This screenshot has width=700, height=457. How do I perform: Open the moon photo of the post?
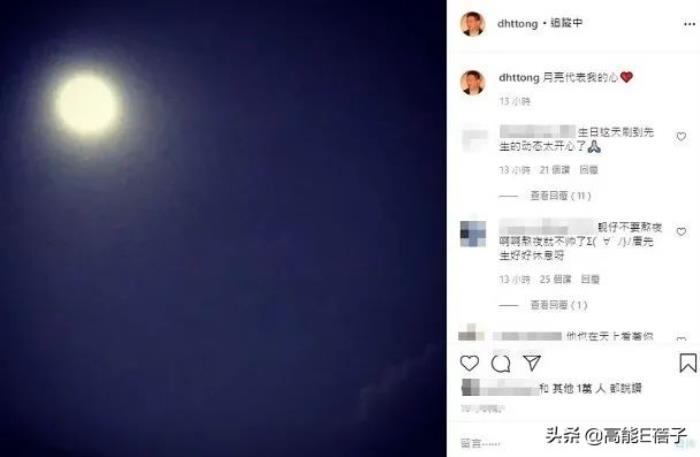[223, 228]
